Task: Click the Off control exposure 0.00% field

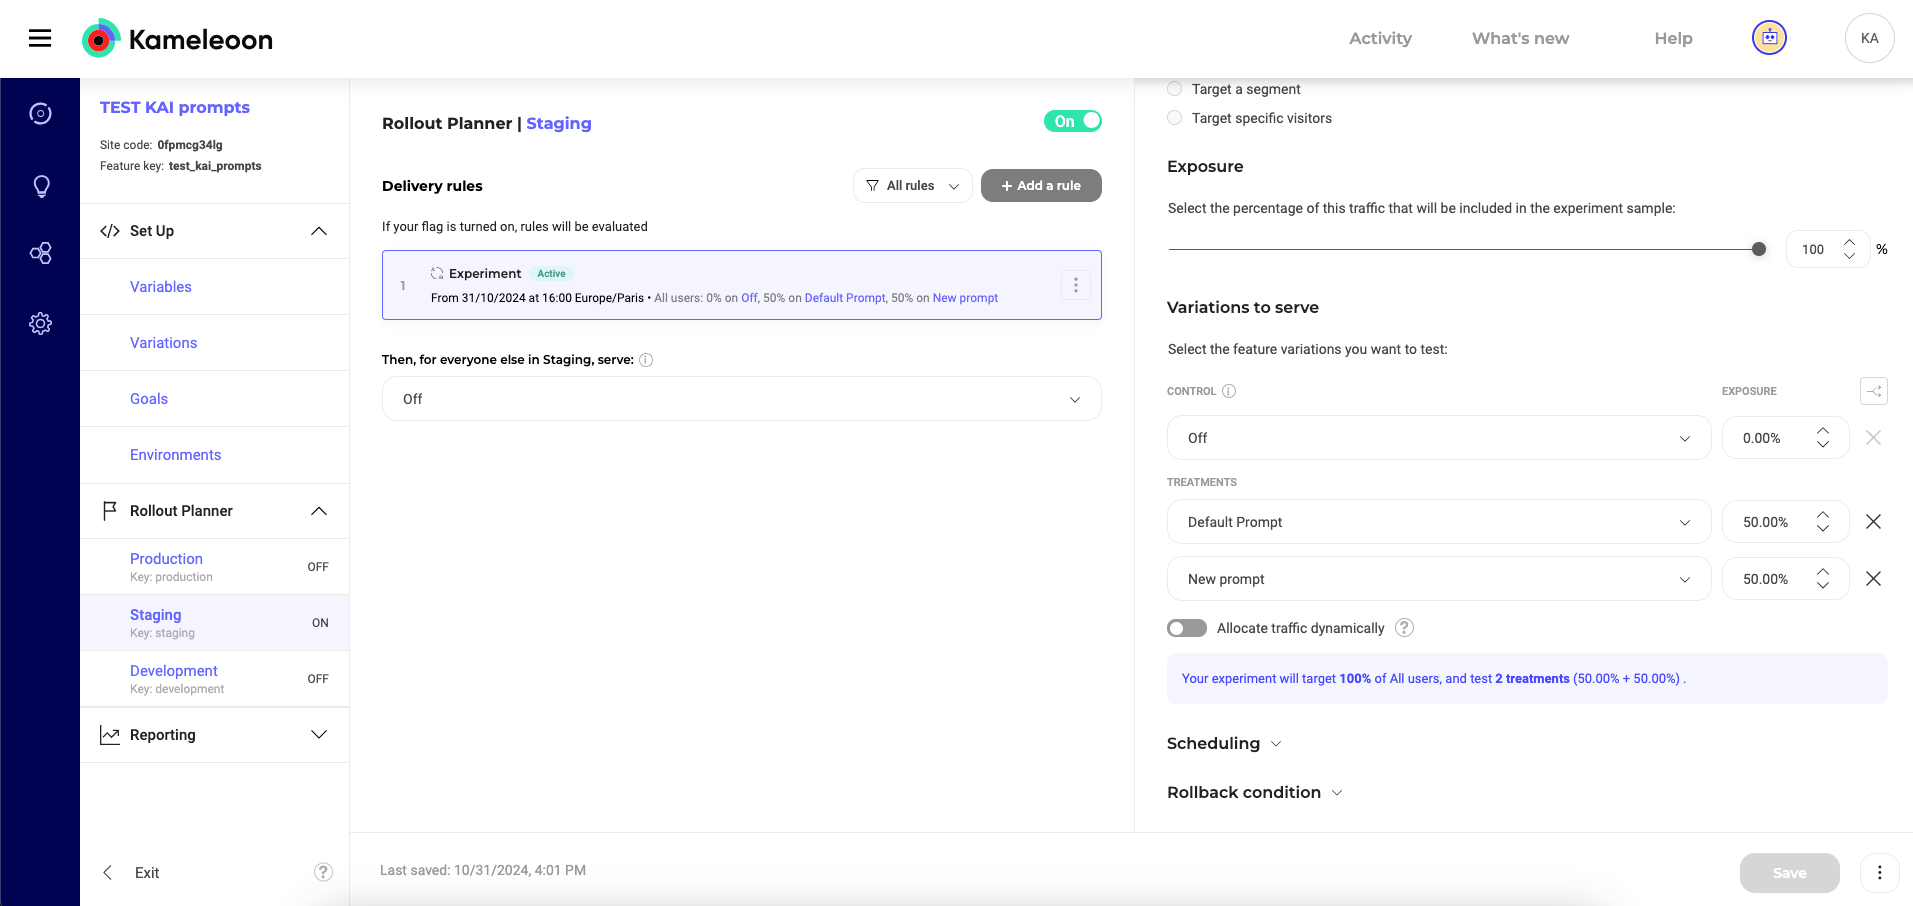Action: [1786, 438]
